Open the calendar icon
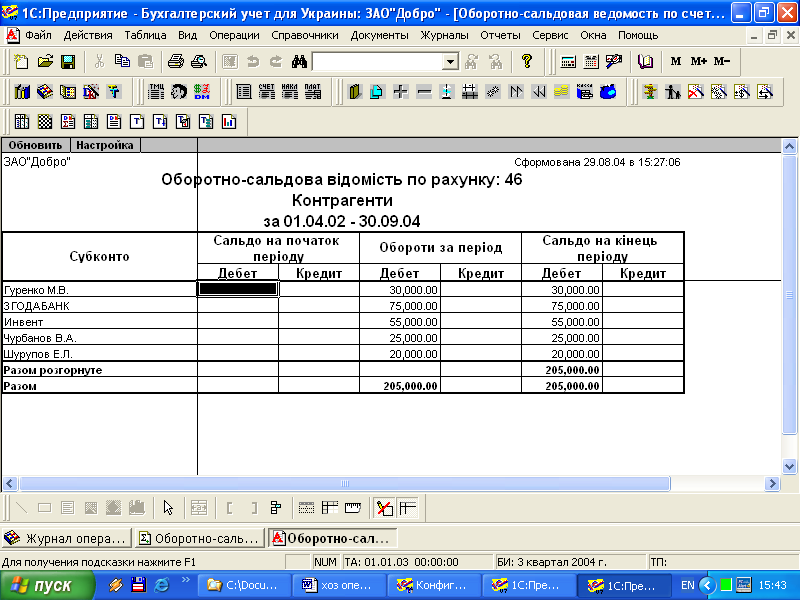 [591, 62]
